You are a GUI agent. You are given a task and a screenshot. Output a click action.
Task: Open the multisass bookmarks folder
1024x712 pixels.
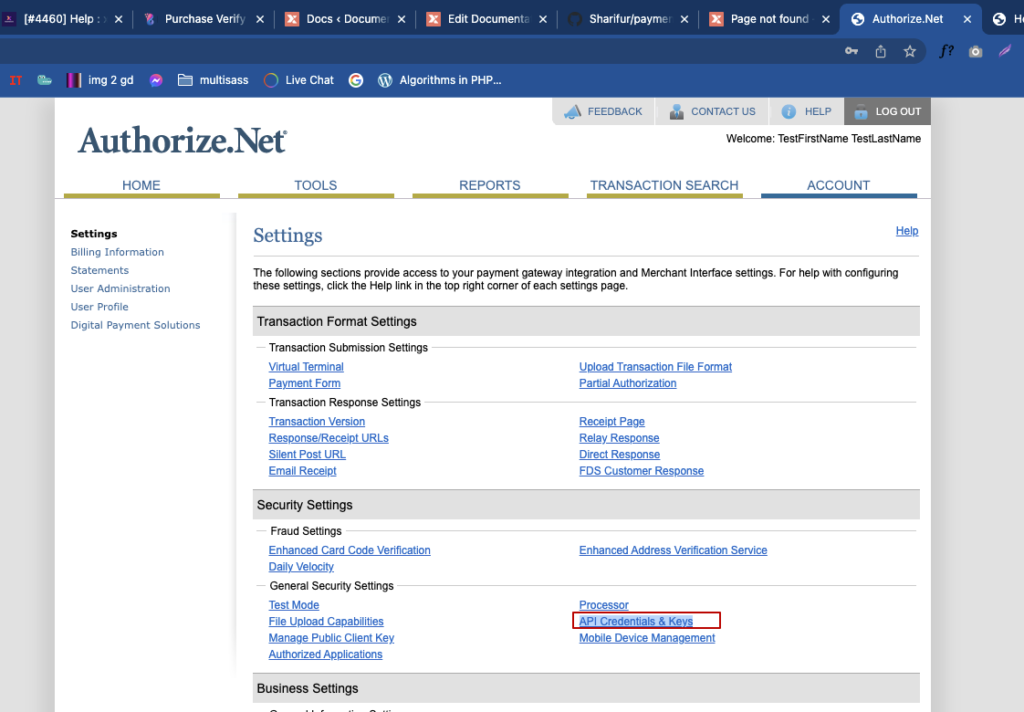(x=213, y=80)
